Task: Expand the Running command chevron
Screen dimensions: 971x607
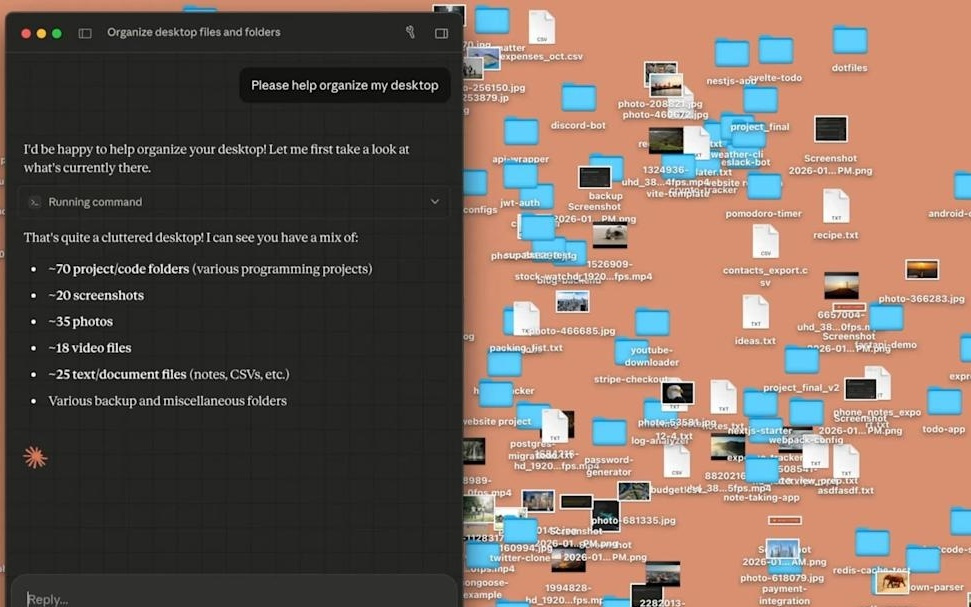Action: [x=435, y=202]
